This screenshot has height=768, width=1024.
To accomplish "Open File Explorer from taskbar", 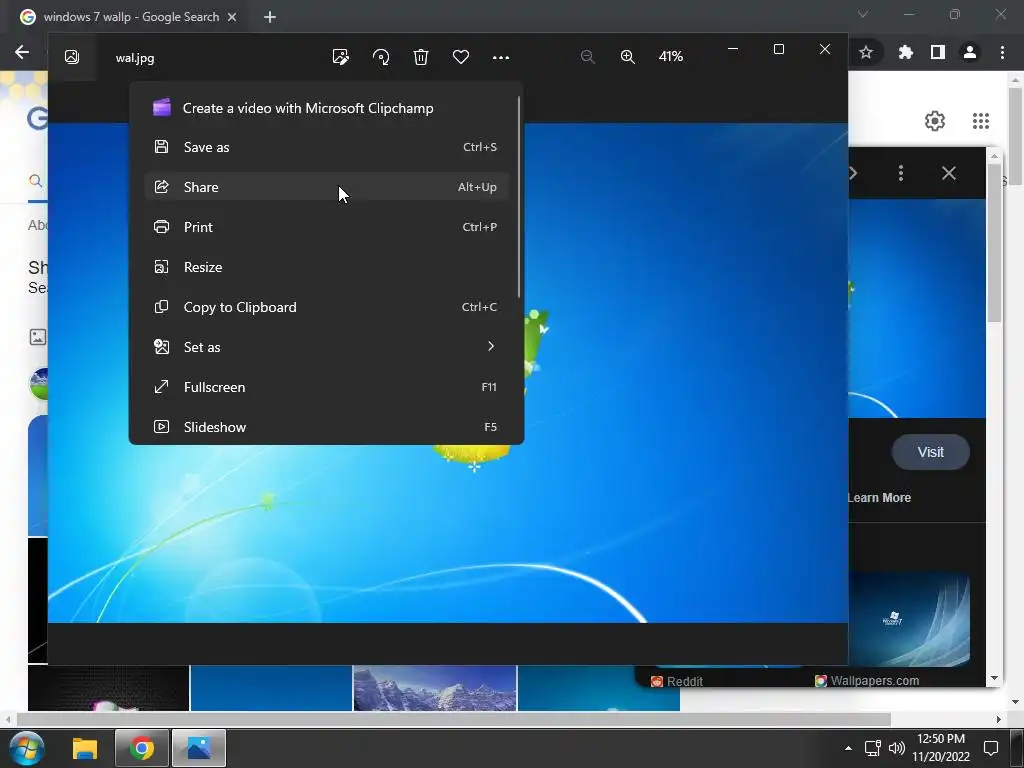I will (x=84, y=748).
